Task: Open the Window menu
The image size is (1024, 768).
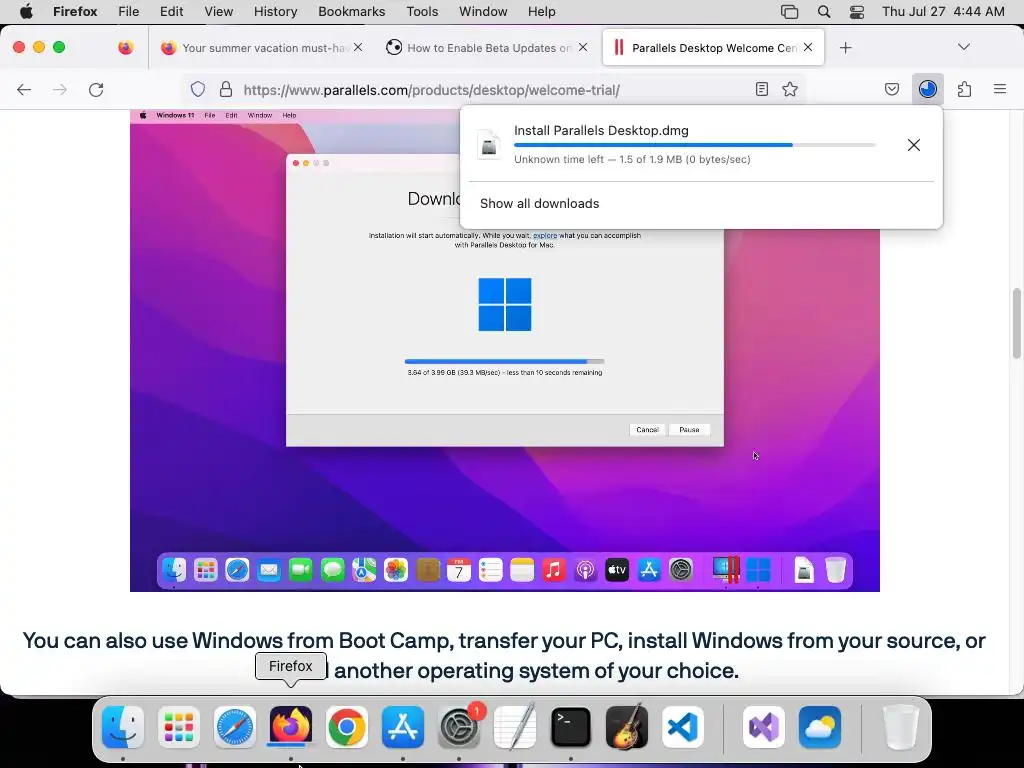Action: [x=483, y=12]
